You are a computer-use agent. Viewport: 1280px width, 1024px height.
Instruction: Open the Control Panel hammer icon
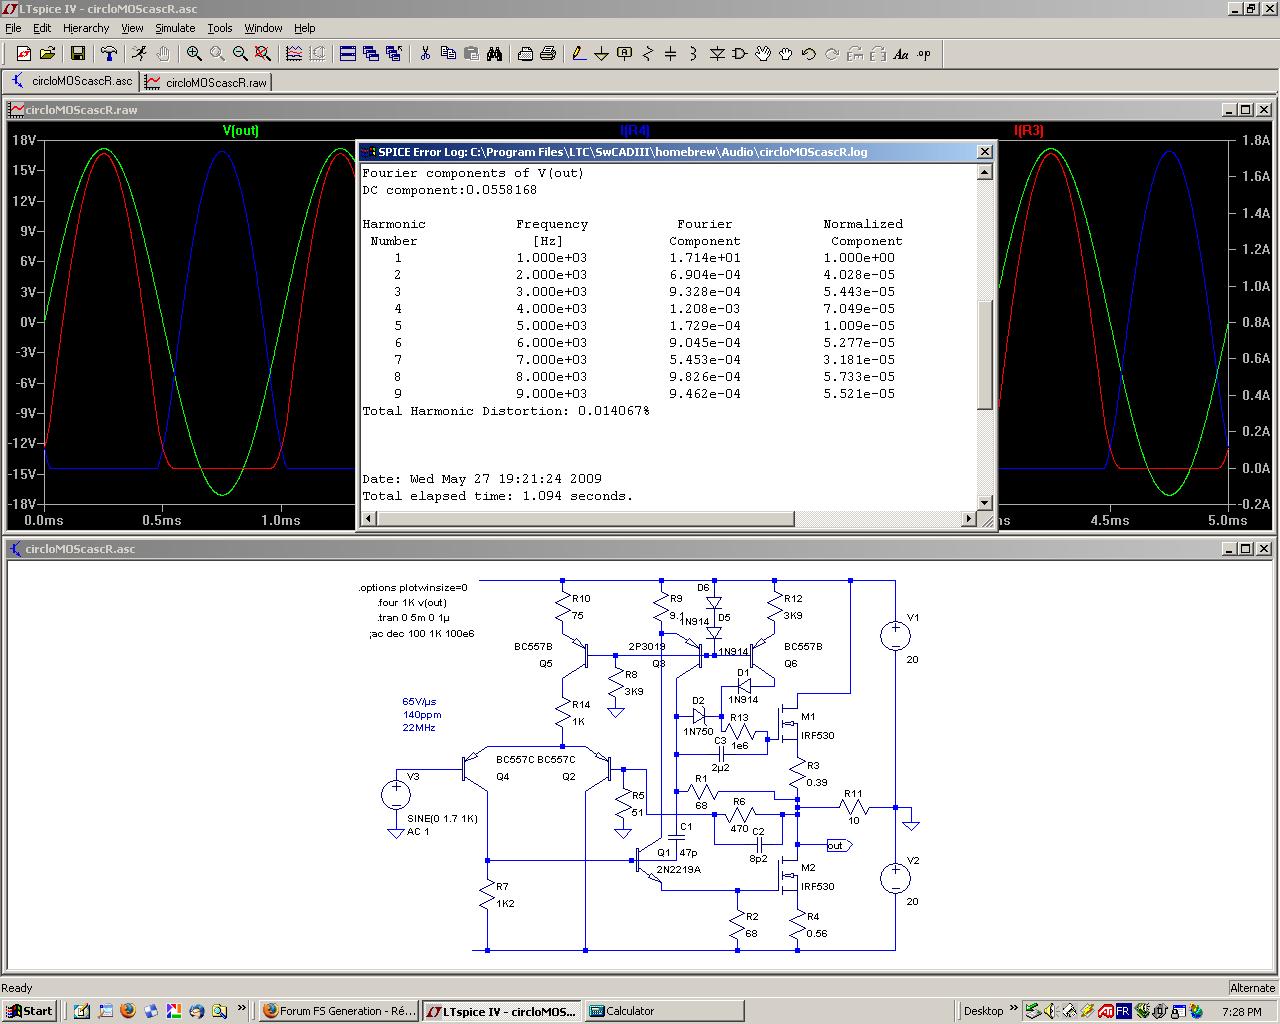click(108, 54)
